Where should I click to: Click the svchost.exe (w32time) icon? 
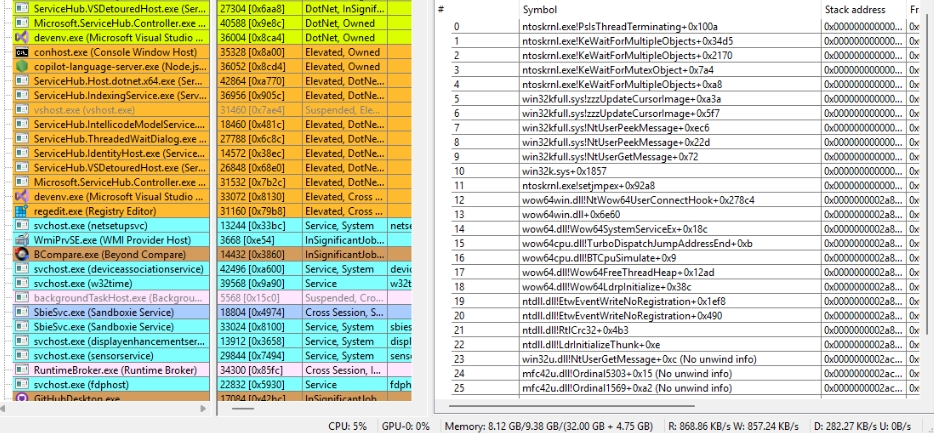[22, 284]
